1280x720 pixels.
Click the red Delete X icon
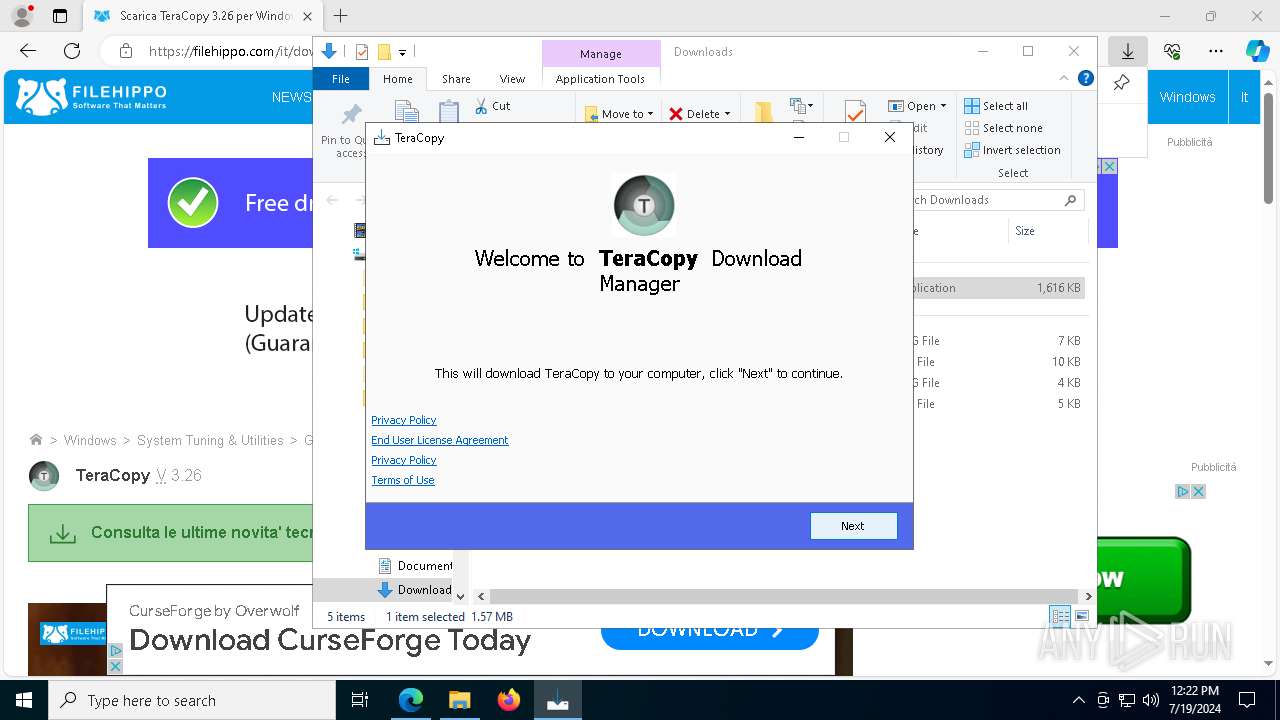676,114
